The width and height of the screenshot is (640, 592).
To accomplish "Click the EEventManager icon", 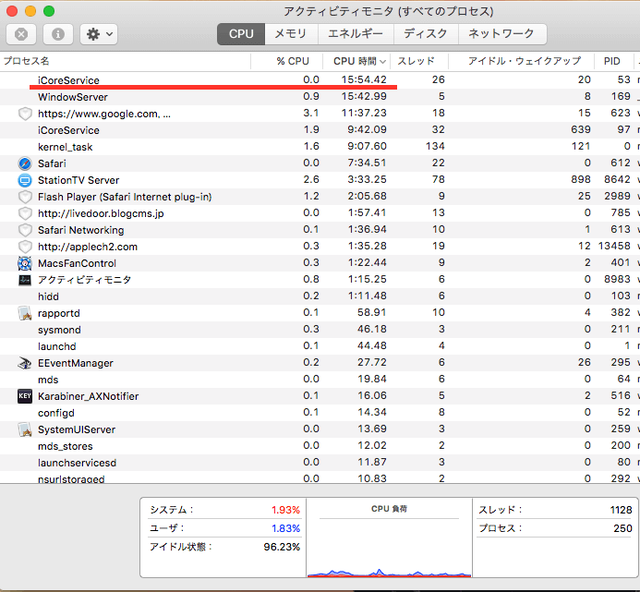I will pos(25,363).
